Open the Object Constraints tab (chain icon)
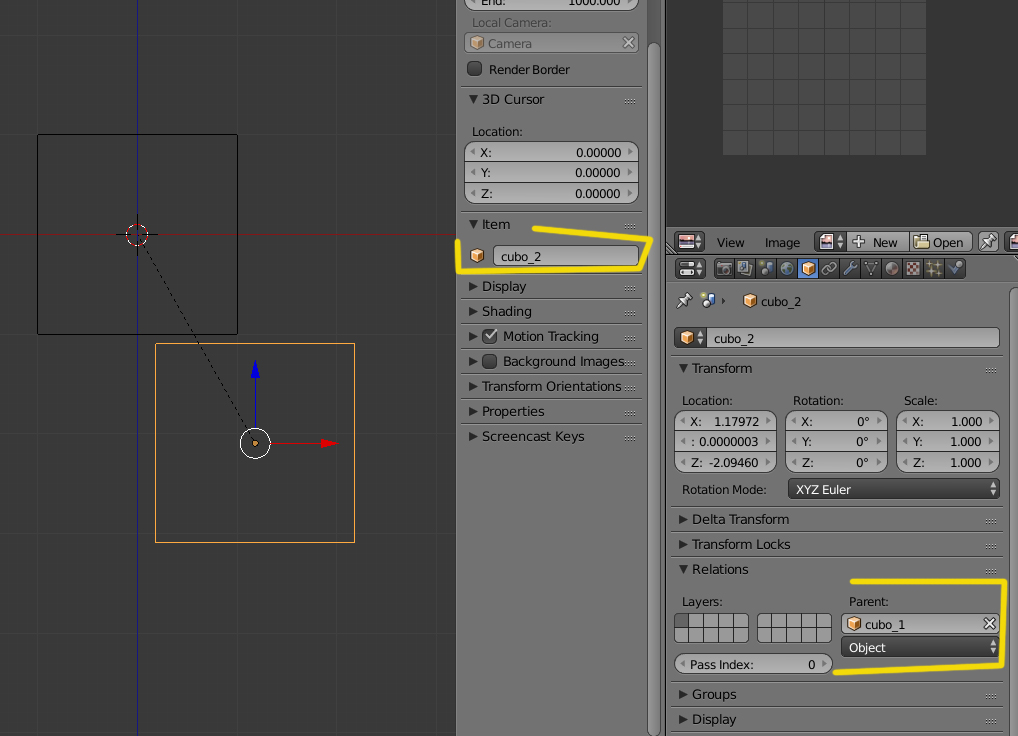 point(829,269)
